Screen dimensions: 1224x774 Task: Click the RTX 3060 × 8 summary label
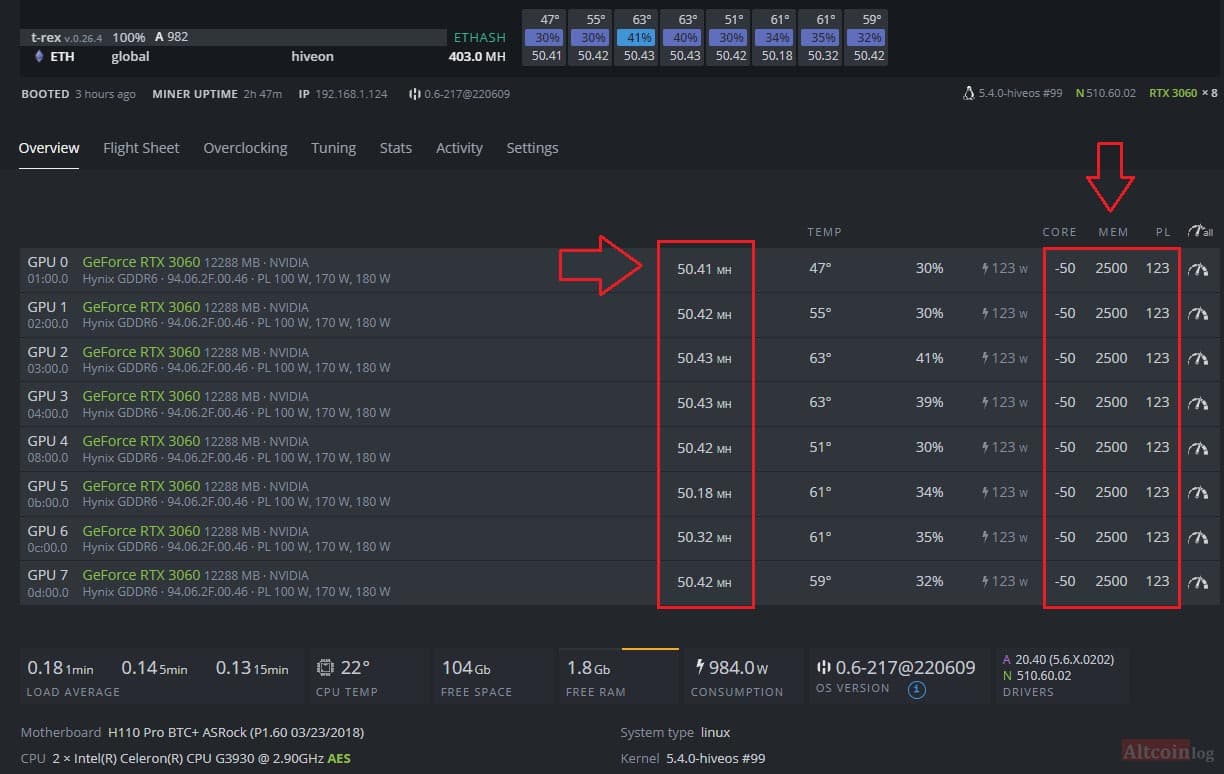pyautogui.click(x=1183, y=93)
